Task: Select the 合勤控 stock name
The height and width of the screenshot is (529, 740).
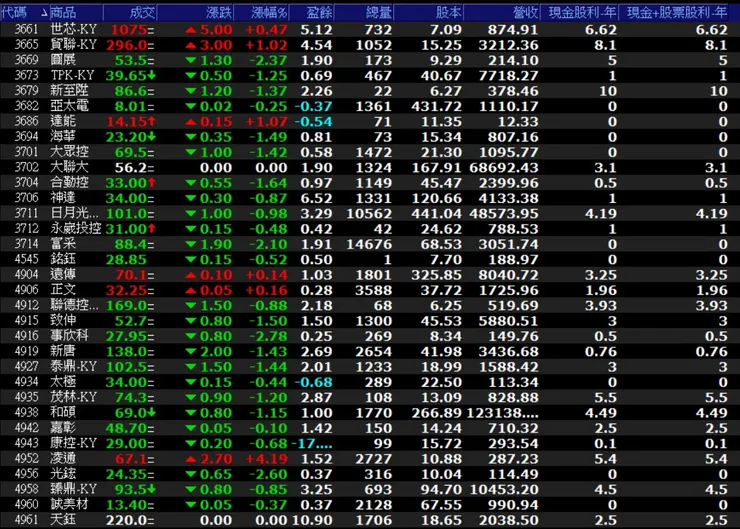Action: pos(69,182)
